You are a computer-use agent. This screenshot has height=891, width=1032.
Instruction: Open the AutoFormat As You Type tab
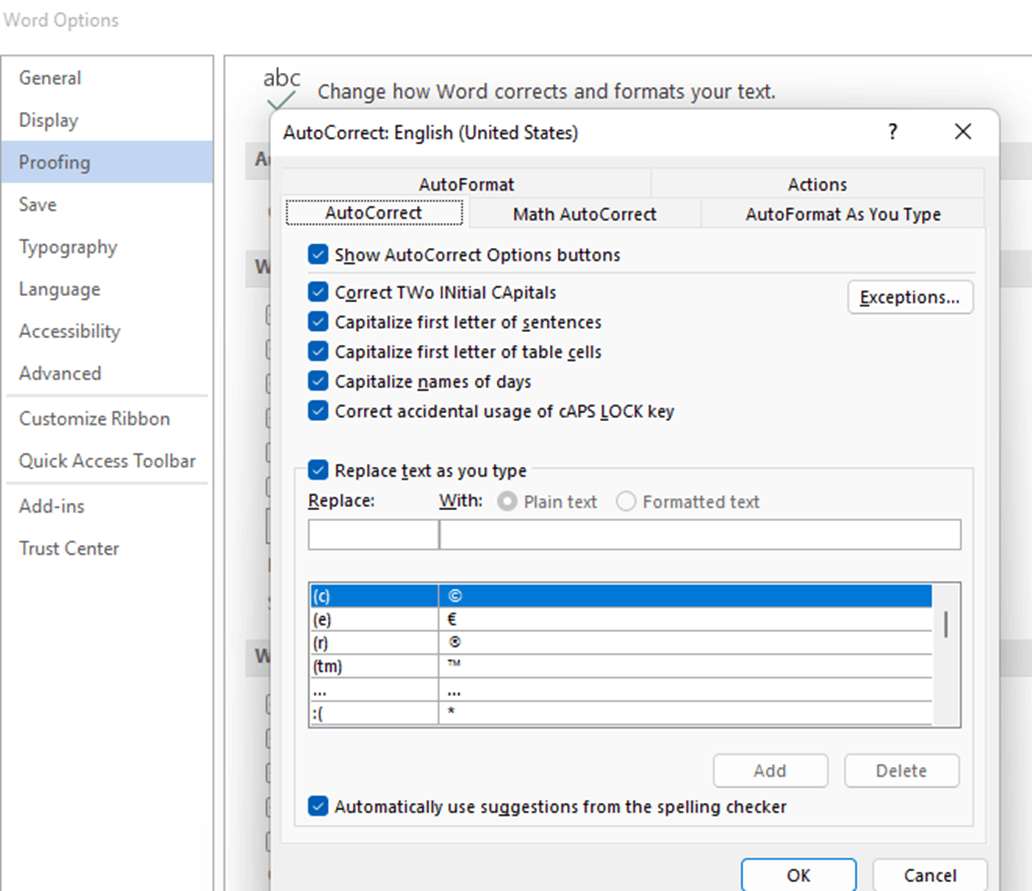pos(842,214)
